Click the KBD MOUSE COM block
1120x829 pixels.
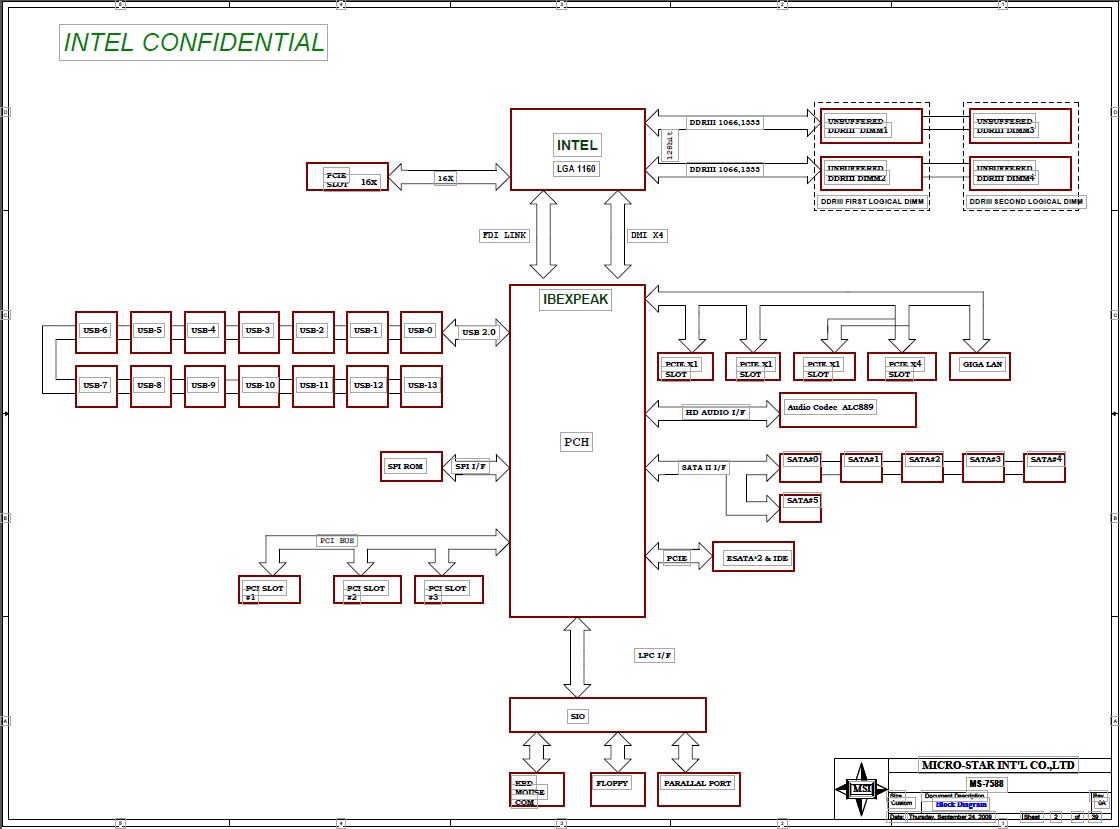(x=536, y=790)
